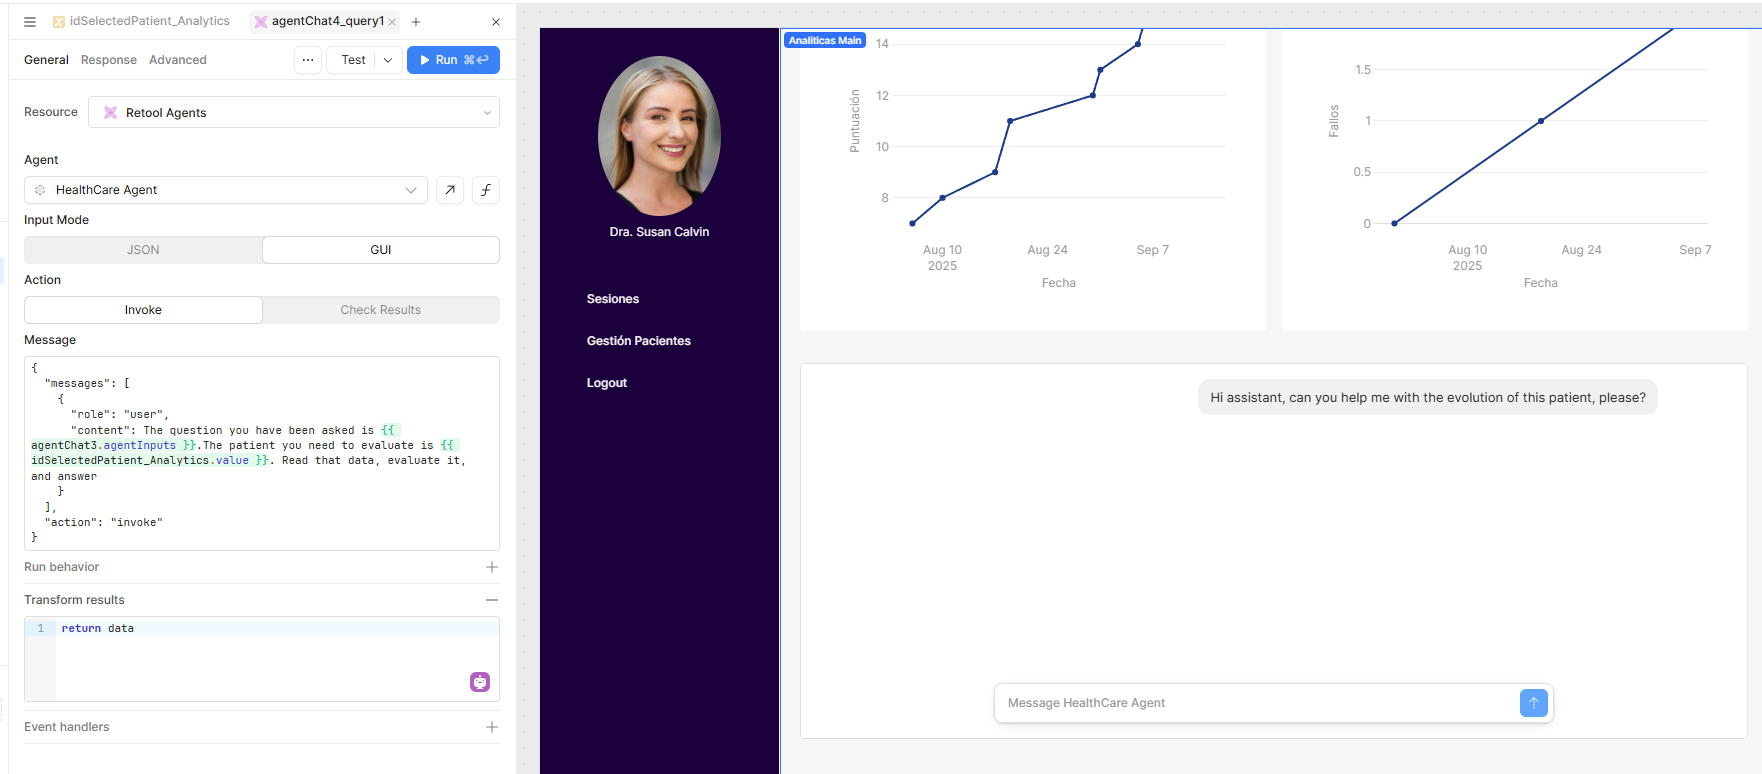Switch Input Mode to JSON
Viewport: 1762px width, 774px height.
pyautogui.click(x=143, y=250)
